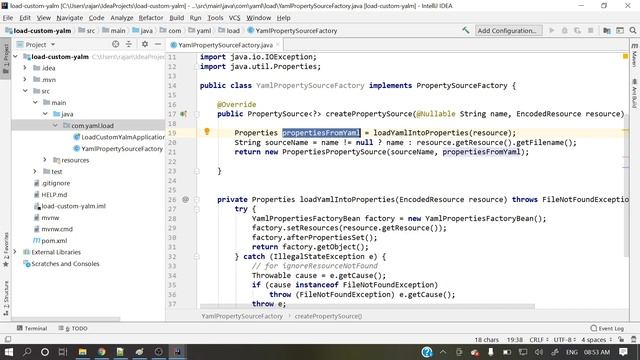The width and height of the screenshot is (640, 360).
Task: Open the Maven tool window tab
Action: 634,56
